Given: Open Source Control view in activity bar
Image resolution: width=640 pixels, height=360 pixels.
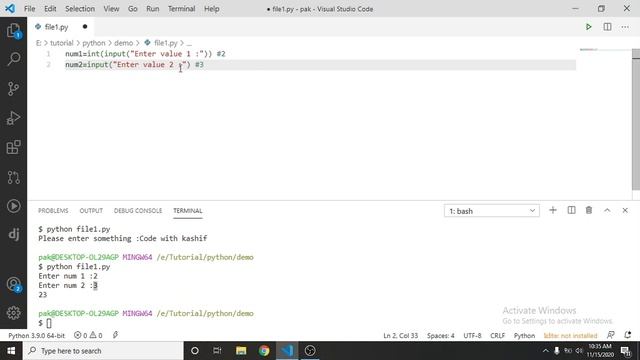Looking at the screenshot, I should tap(13, 89).
